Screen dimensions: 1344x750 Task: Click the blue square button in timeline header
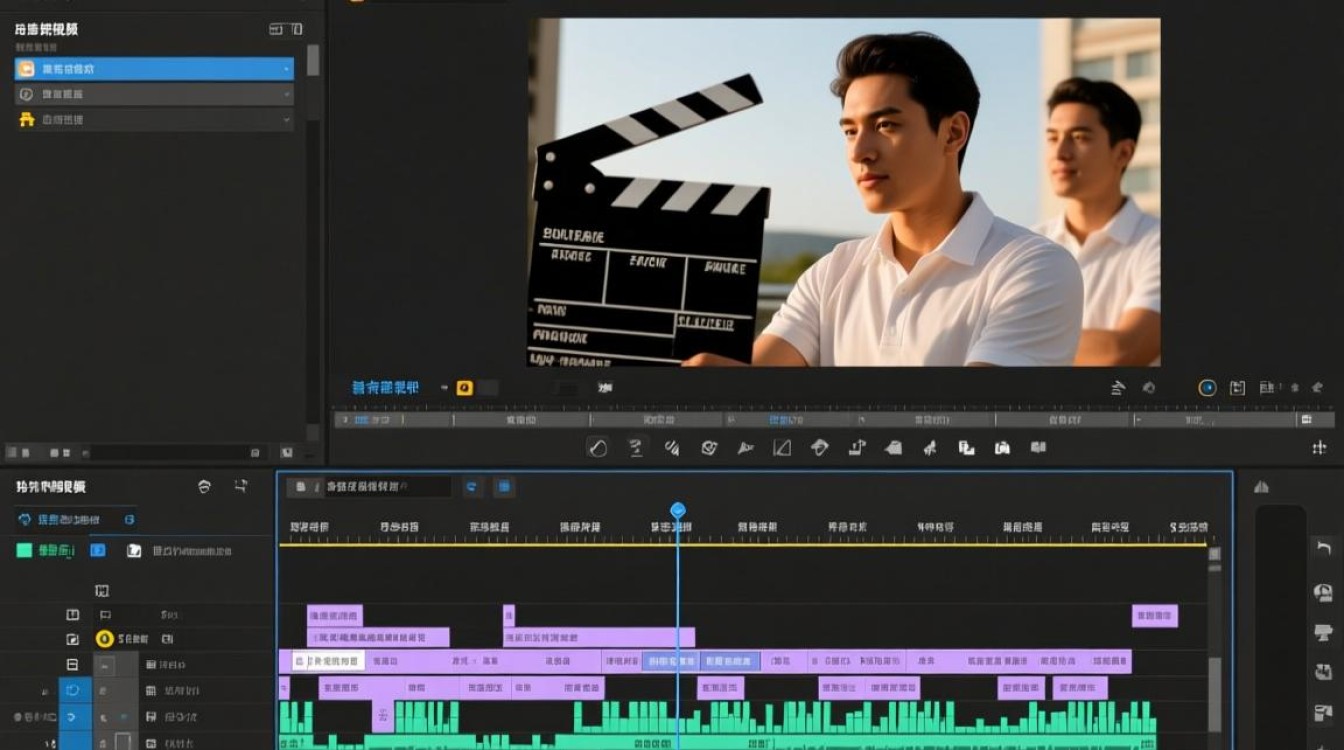point(505,487)
